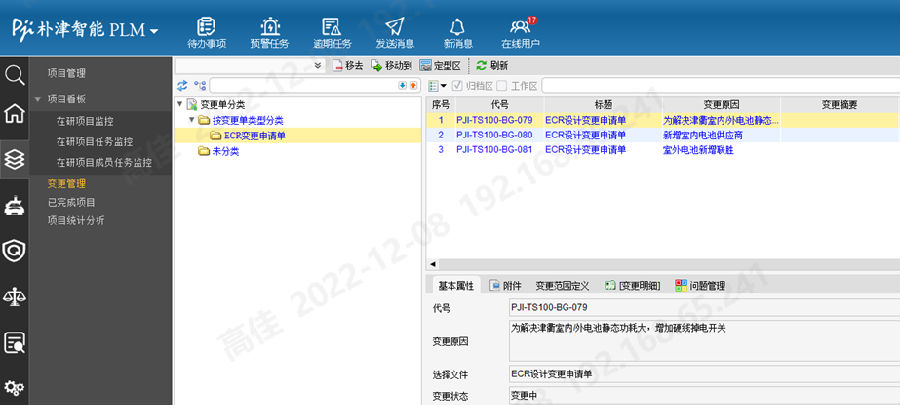The image size is (900, 405).
Task: Click the balance scales sidebar icon
Action: pyautogui.click(x=14, y=297)
